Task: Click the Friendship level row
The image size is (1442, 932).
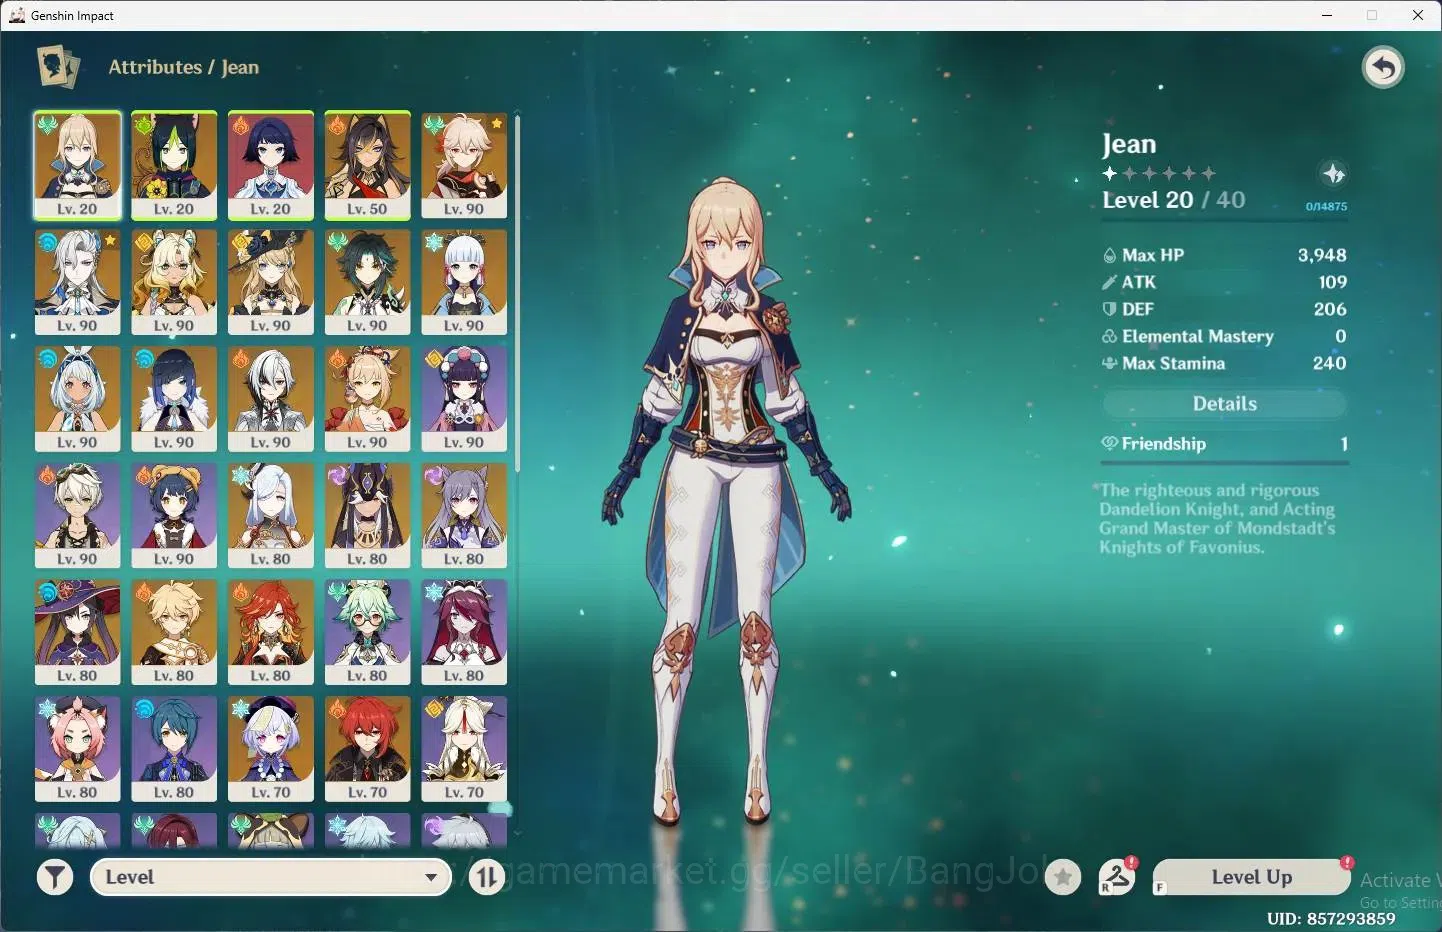Action: 1225,444
